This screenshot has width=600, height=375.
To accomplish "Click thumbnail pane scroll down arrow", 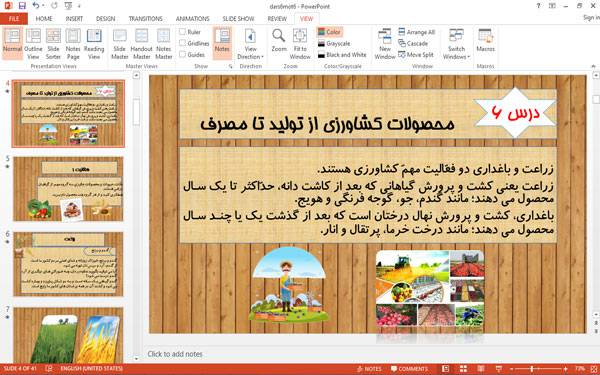I will (136, 359).
